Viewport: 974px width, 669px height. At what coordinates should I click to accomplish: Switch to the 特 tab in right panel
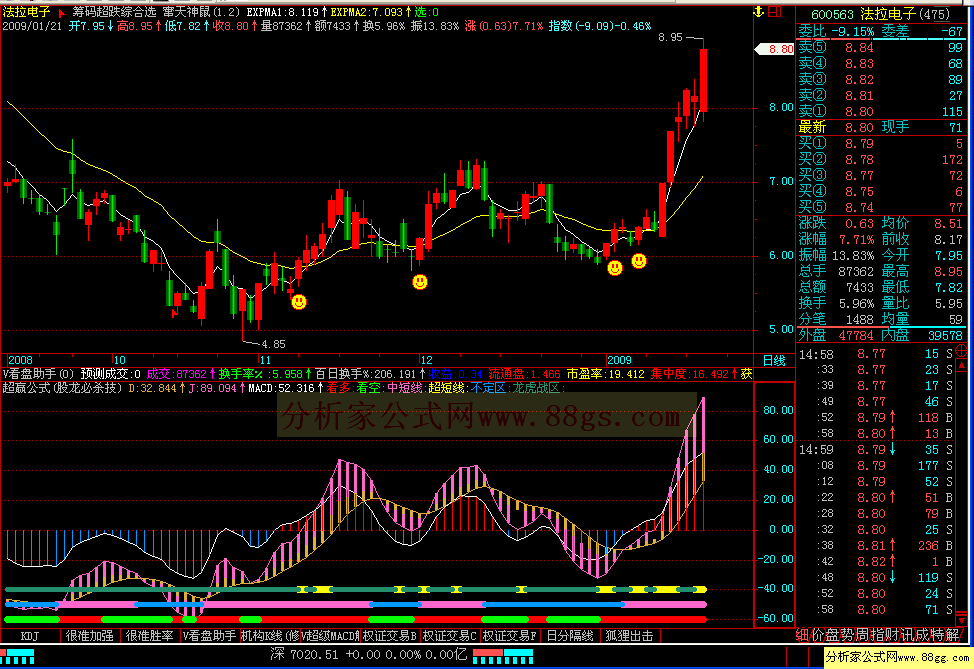click(937, 635)
